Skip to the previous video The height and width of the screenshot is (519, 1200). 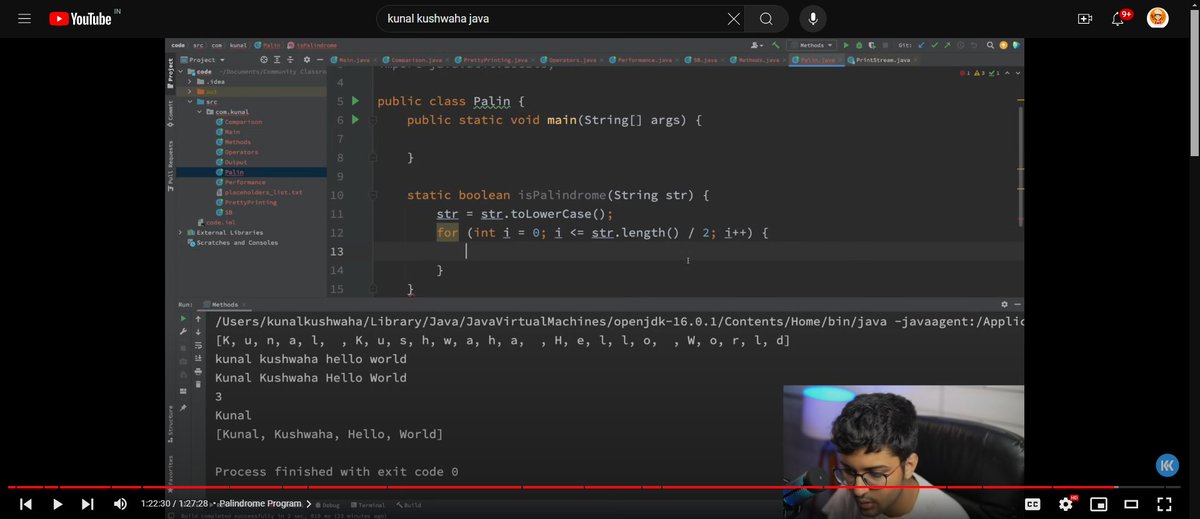(27, 504)
